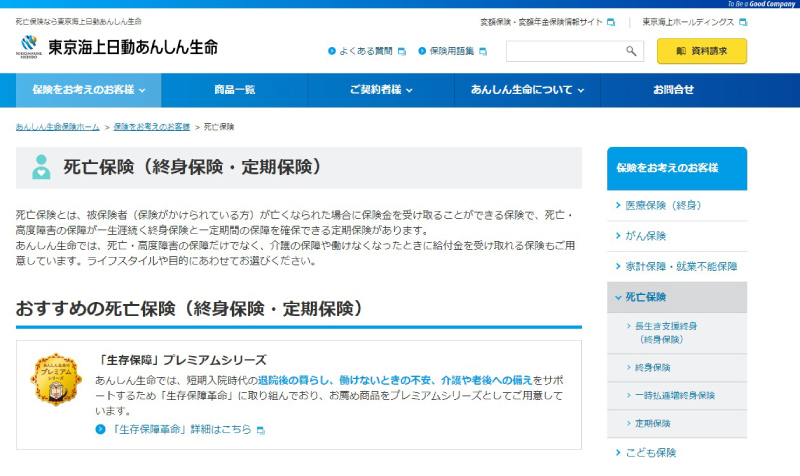Open 終身保険 sidebar sub-item
This screenshot has width=800, height=476.
point(677,367)
